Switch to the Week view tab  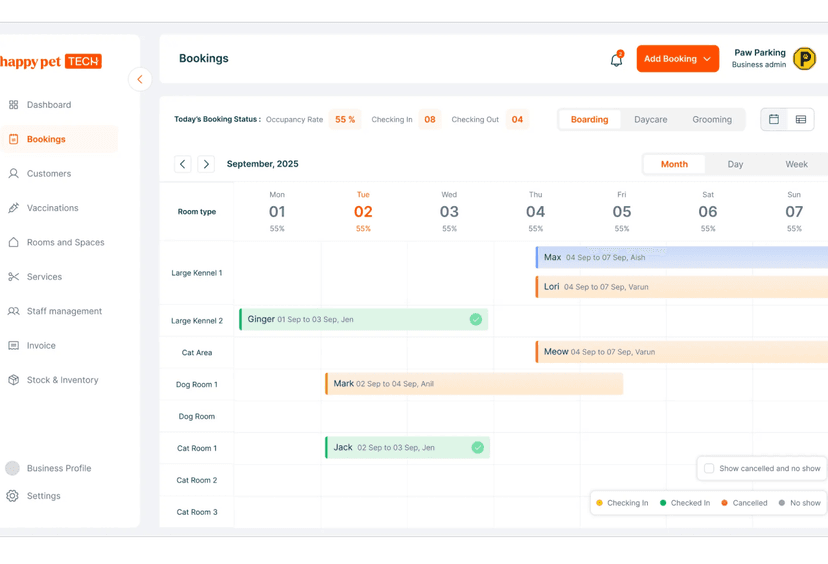coord(796,164)
